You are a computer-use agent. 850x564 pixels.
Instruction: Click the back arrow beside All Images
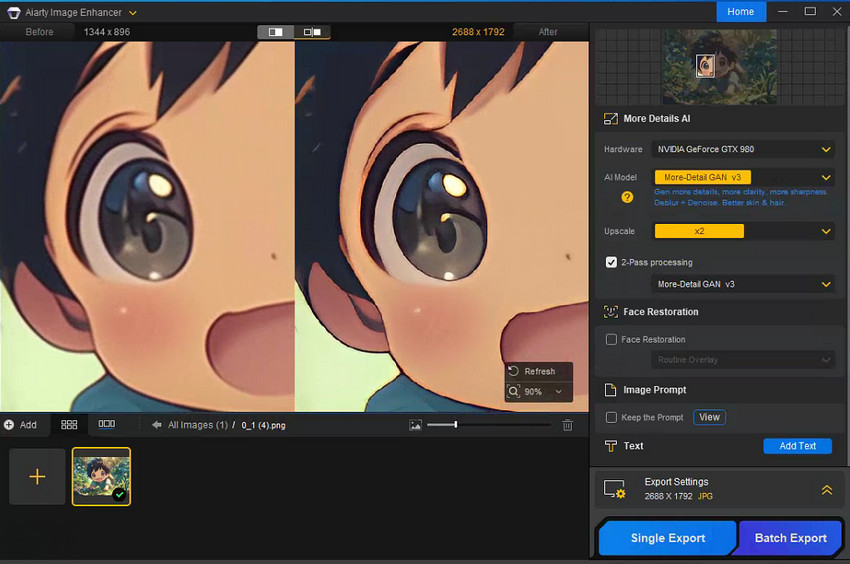point(157,425)
